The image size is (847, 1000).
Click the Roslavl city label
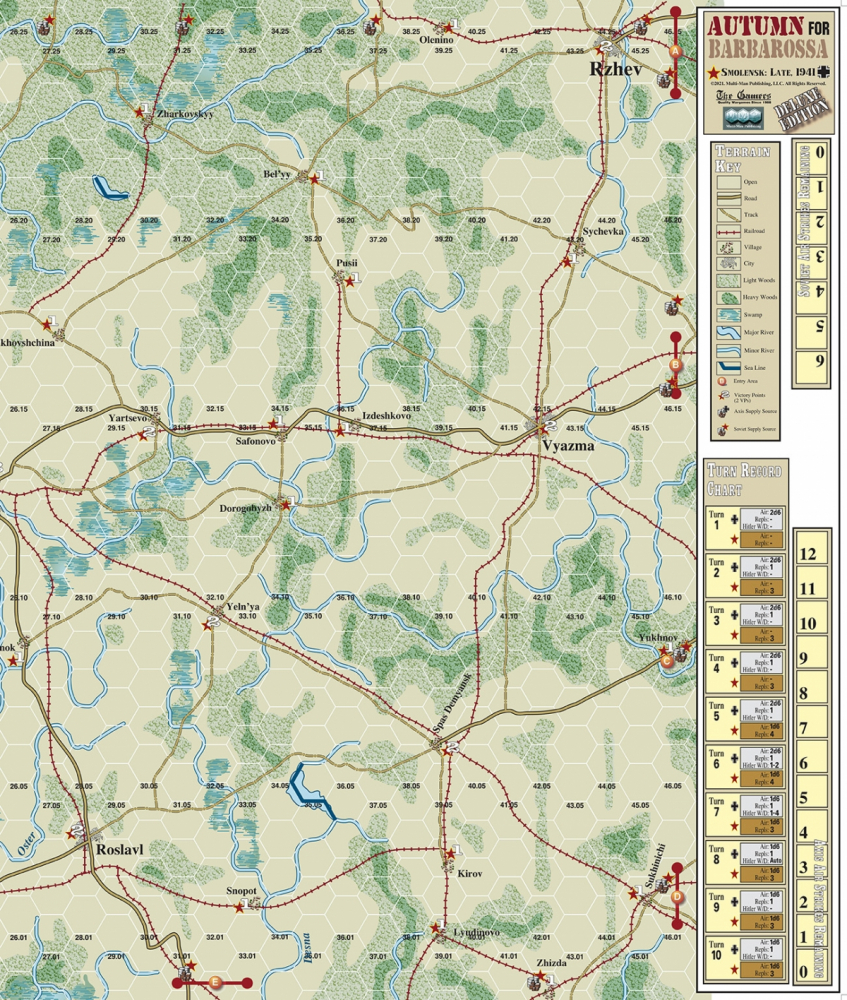pyautogui.click(x=120, y=849)
